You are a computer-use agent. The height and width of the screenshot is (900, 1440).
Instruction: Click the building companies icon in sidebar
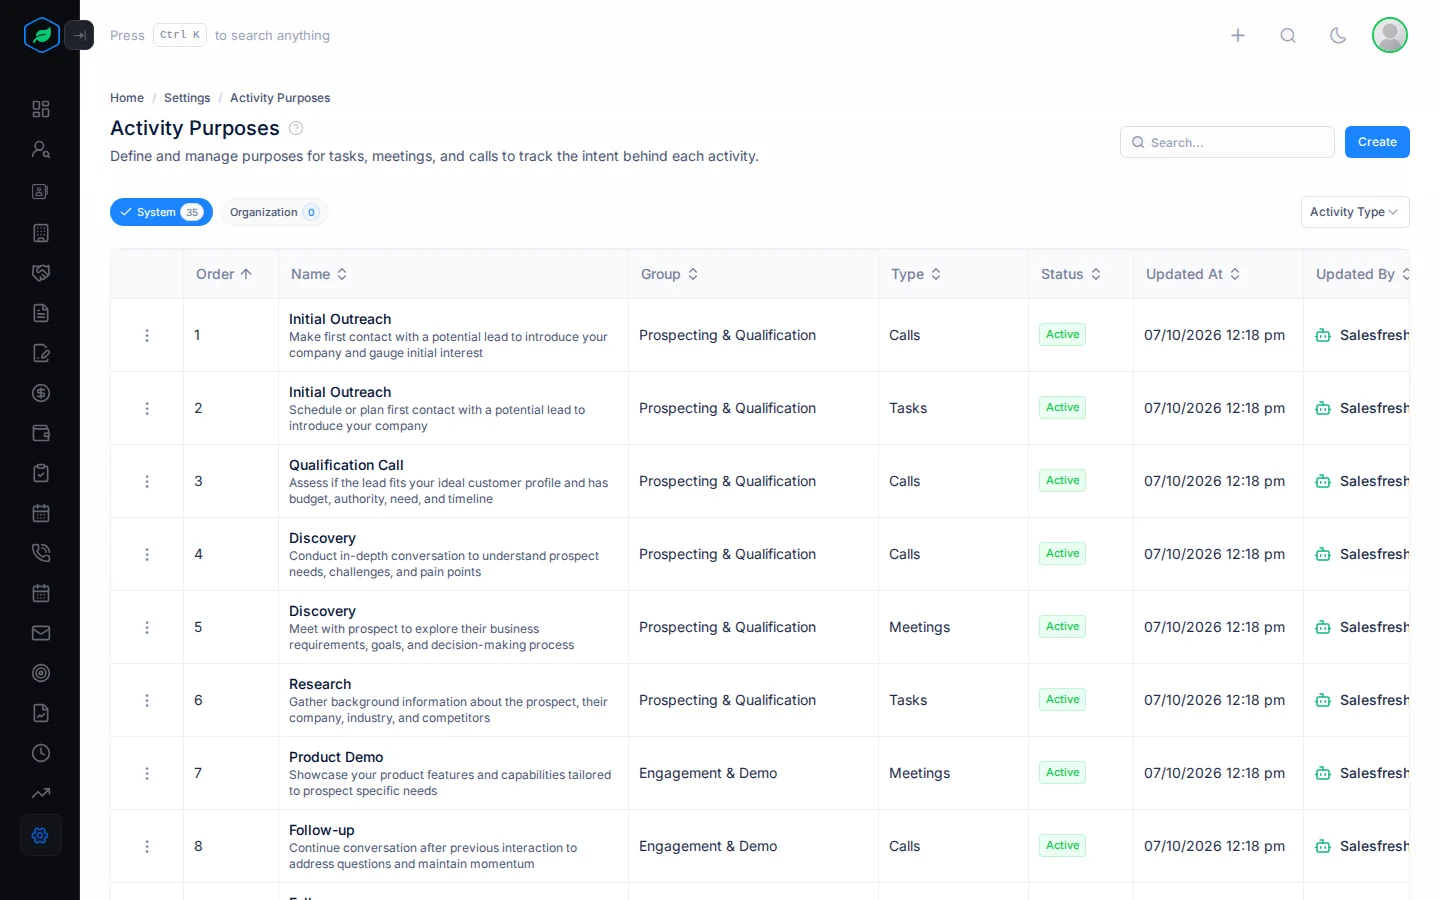[x=41, y=233]
